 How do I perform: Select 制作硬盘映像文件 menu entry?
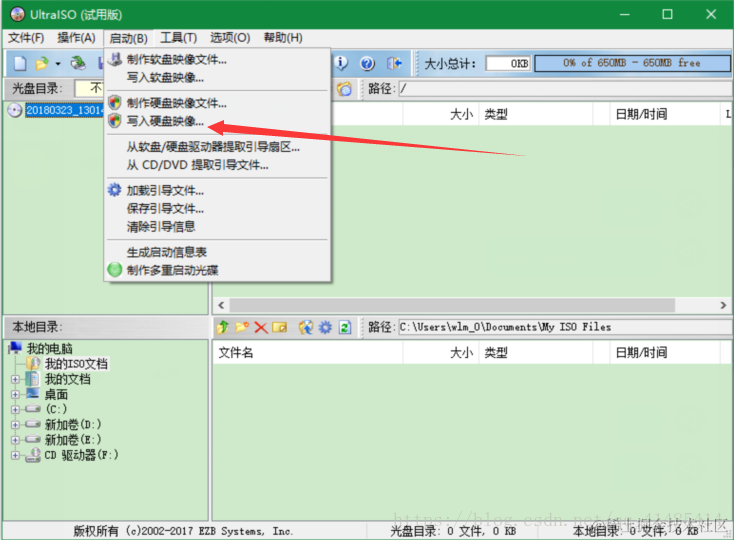point(218,103)
